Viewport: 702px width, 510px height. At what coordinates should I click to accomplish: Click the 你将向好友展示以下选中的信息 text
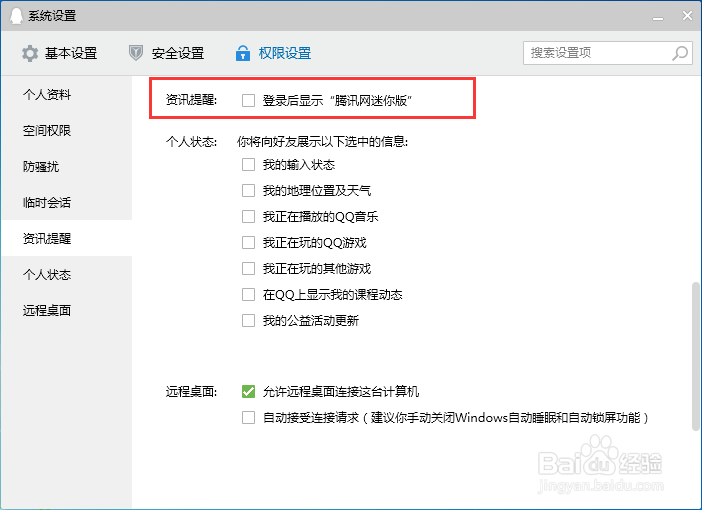pyautogui.click(x=322, y=142)
